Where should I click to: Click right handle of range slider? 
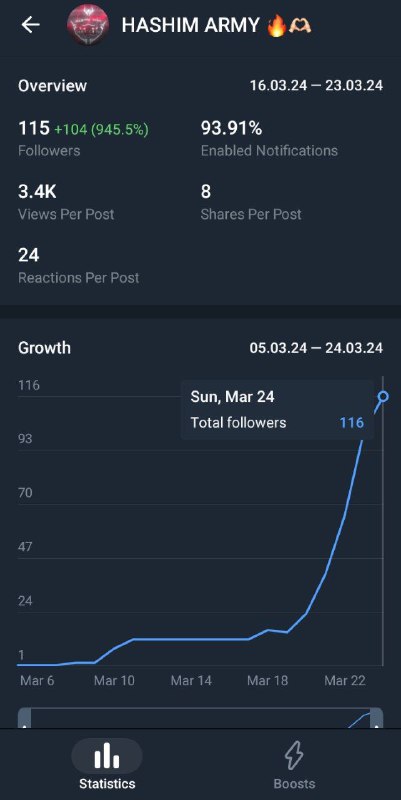tap(377, 718)
